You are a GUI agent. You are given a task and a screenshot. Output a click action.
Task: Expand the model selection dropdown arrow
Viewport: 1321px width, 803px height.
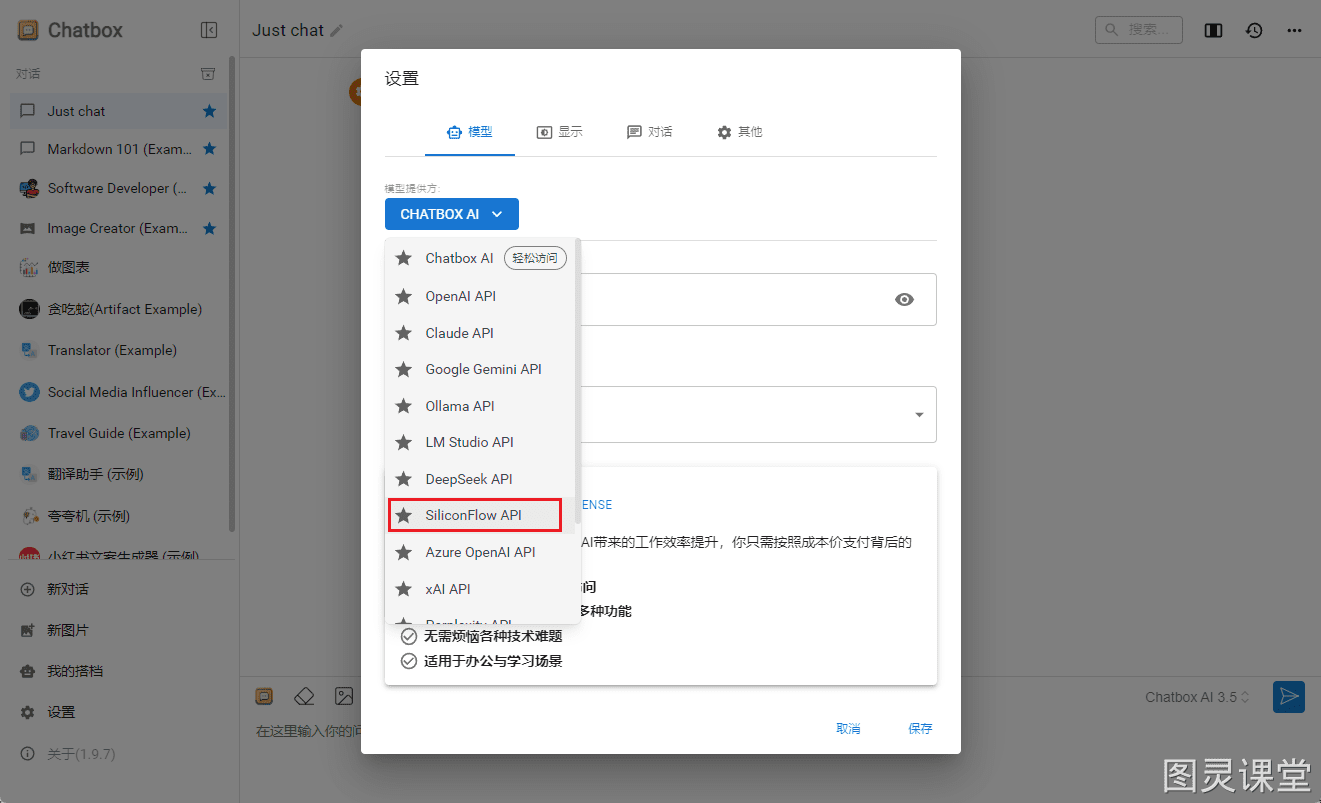pos(919,415)
